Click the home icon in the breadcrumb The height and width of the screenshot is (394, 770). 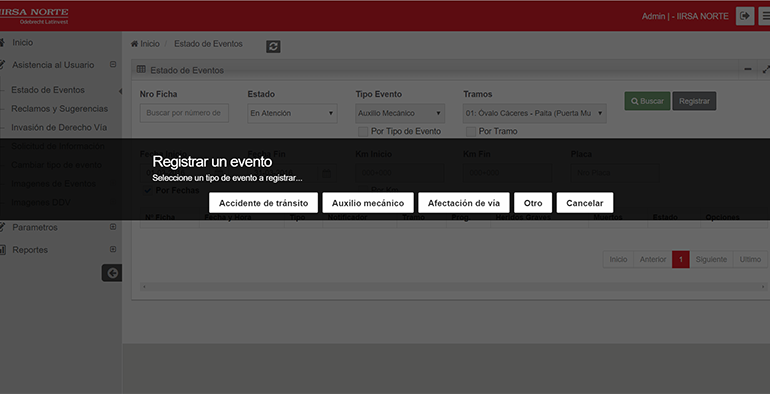[x=134, y=44]
